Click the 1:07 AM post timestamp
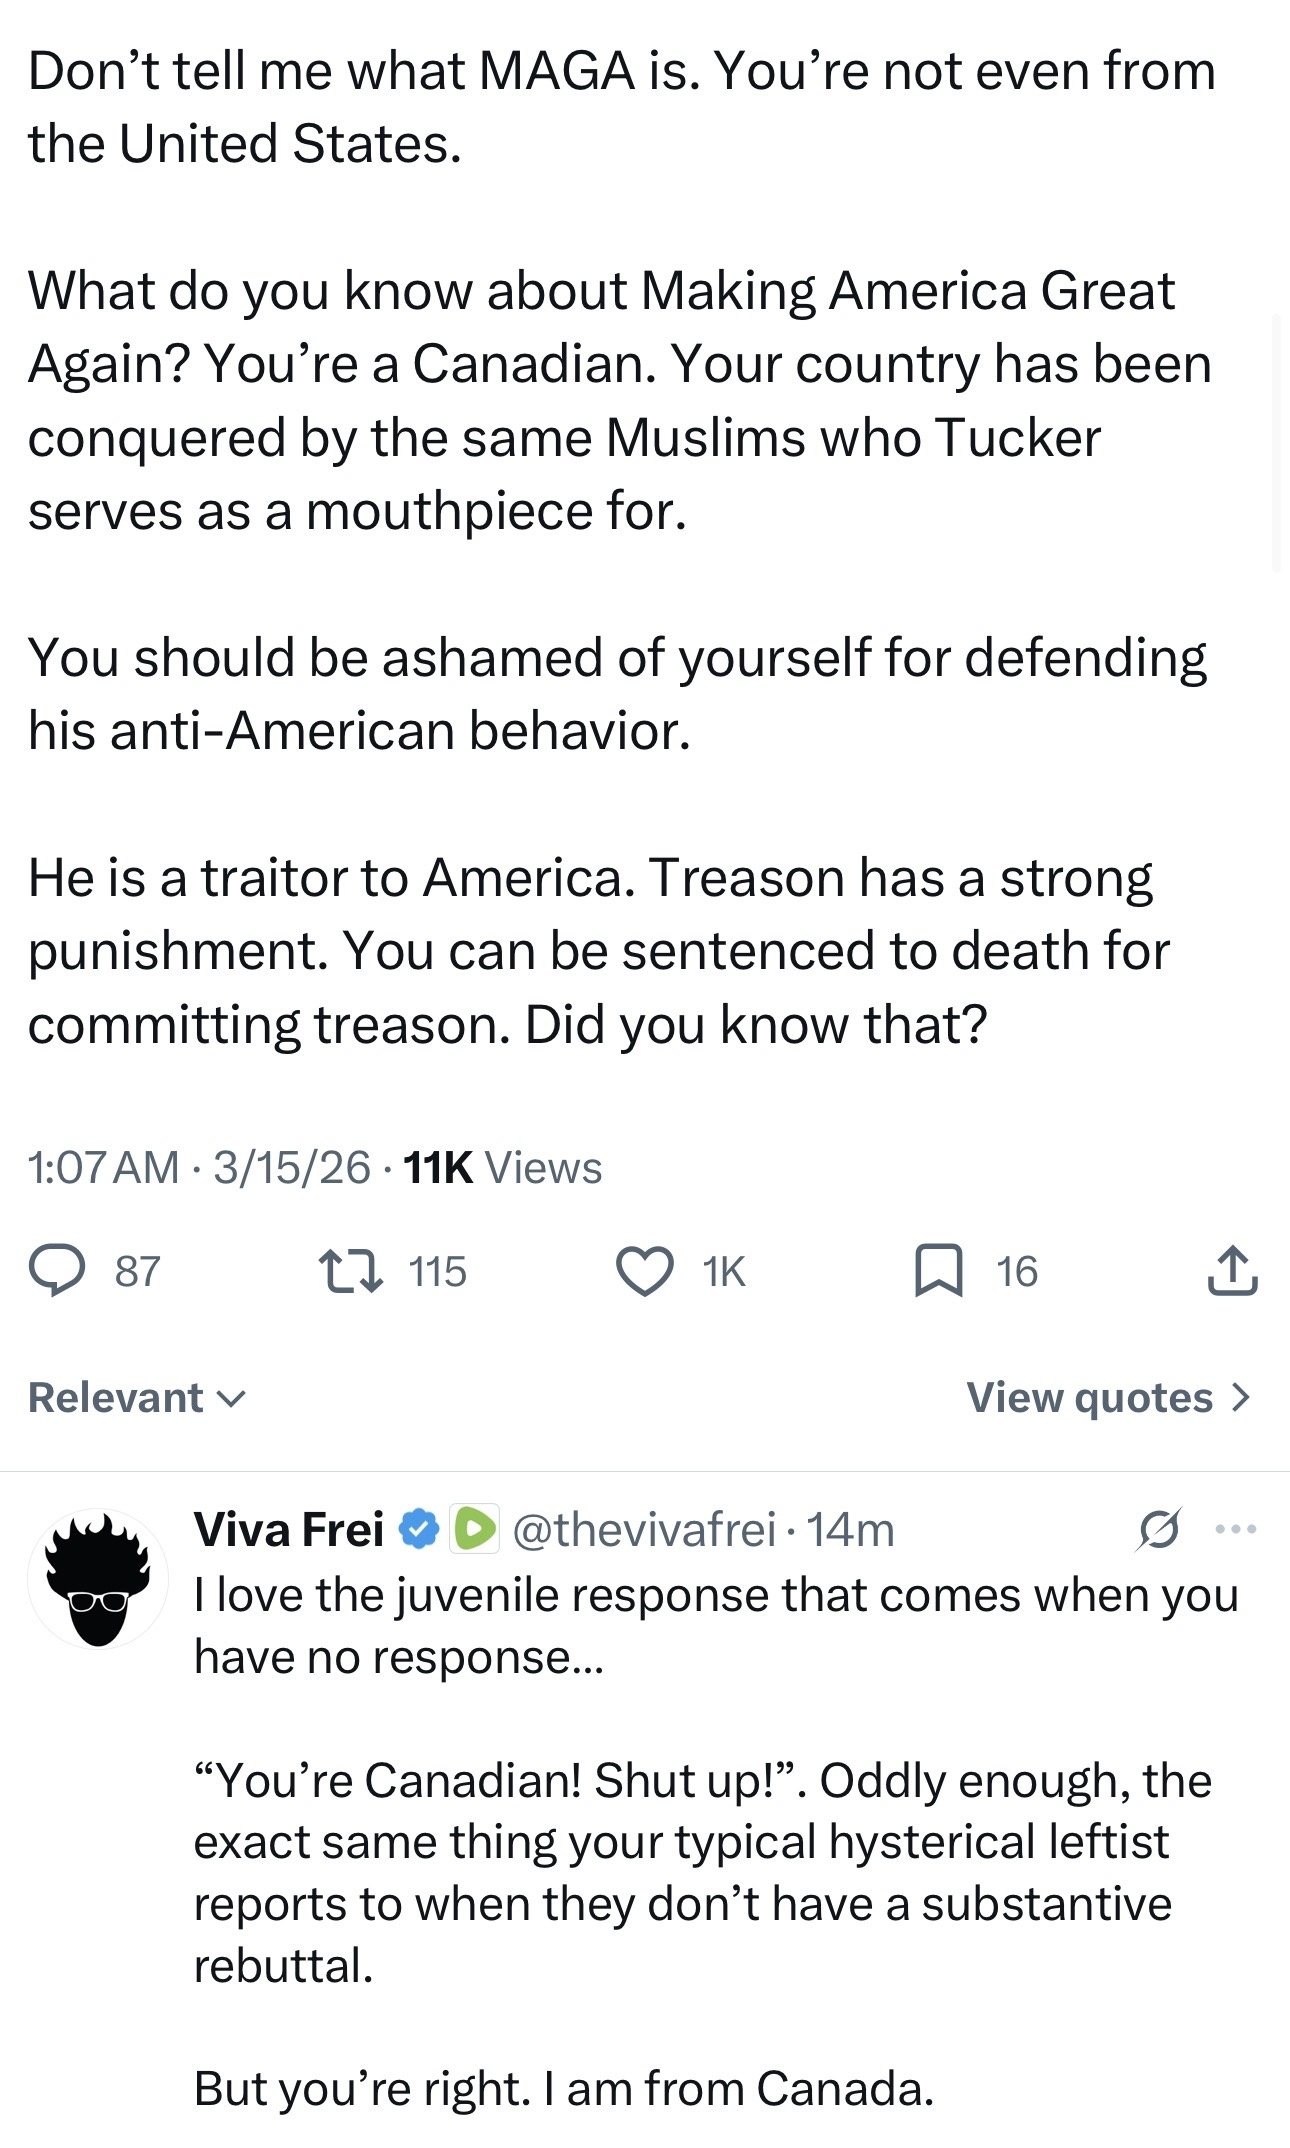 103,1167
